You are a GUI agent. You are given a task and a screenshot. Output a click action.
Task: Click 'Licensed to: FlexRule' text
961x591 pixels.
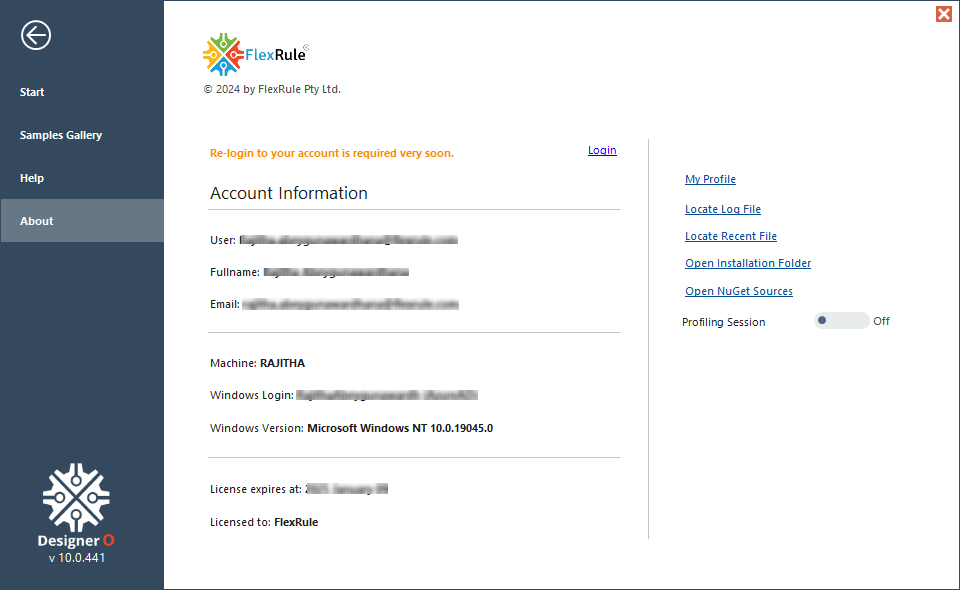tap(264, 522)
